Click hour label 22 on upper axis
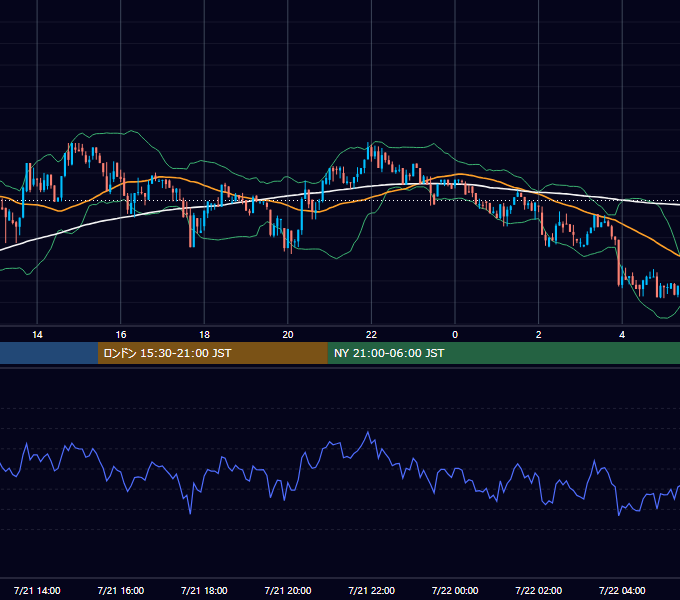The height and width of the screenshot is (600, 680). tap(371, 335)
